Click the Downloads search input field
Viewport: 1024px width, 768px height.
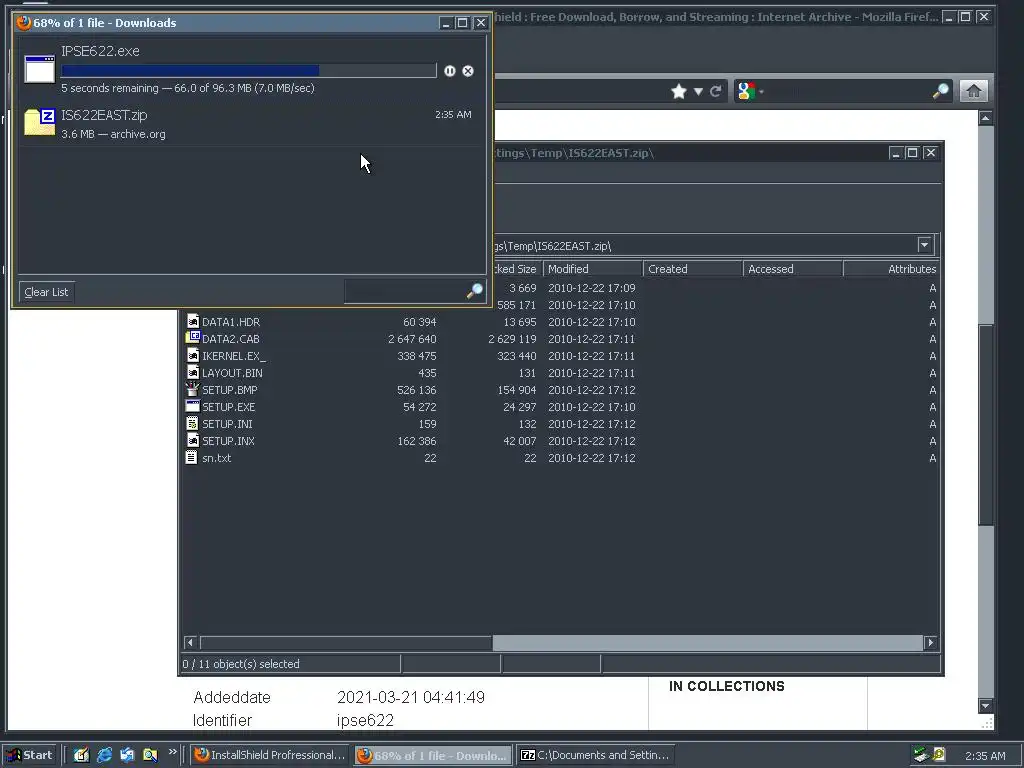coord(405,291)
